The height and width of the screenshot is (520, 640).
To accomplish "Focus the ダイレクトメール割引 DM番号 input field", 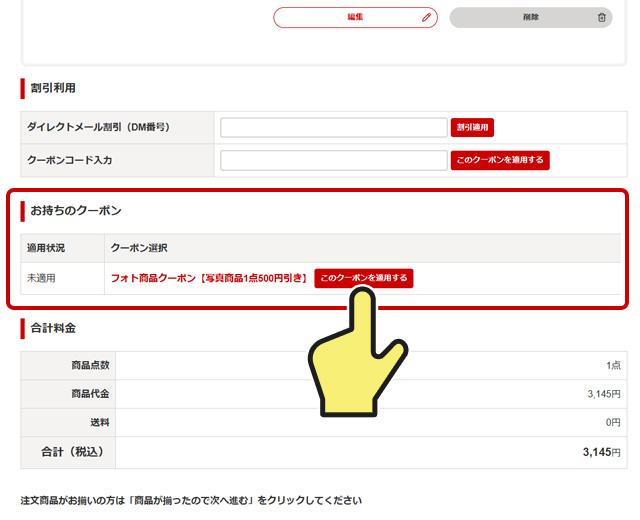I will (333, 127).
